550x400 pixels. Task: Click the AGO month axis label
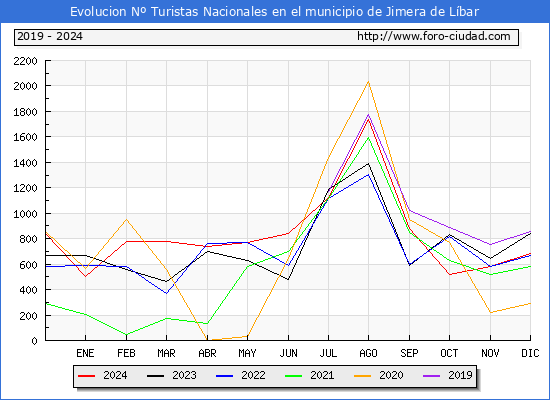pyautogui.click(x=368, y=353)
